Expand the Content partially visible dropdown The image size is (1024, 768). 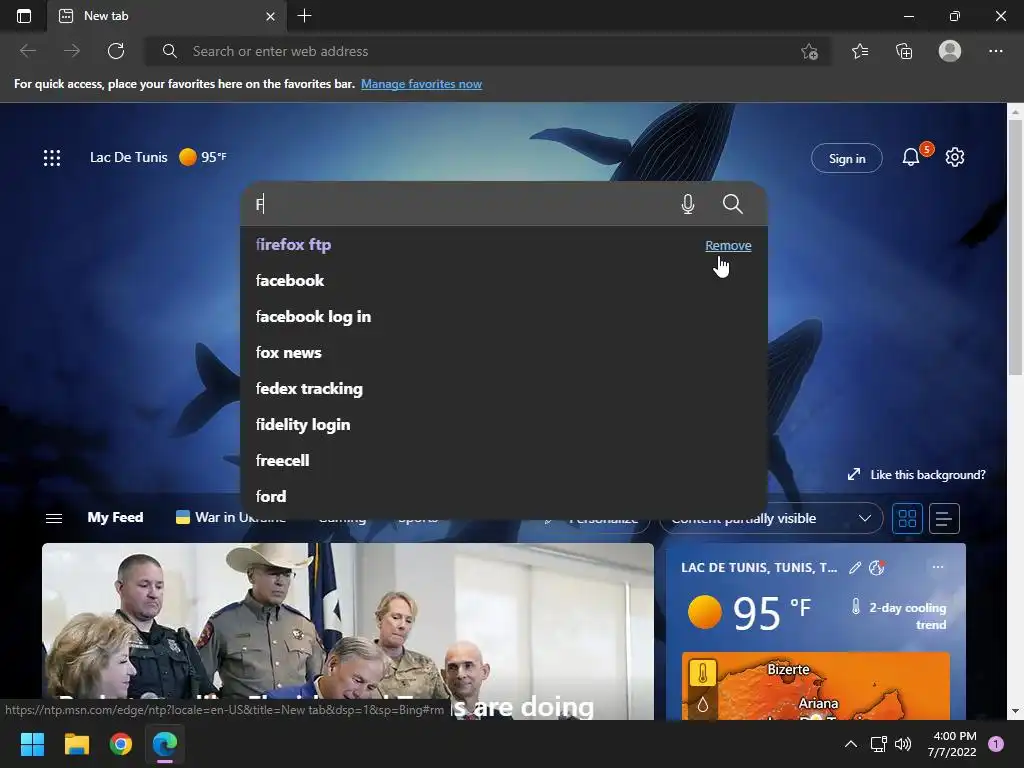(x=771, y=519)
